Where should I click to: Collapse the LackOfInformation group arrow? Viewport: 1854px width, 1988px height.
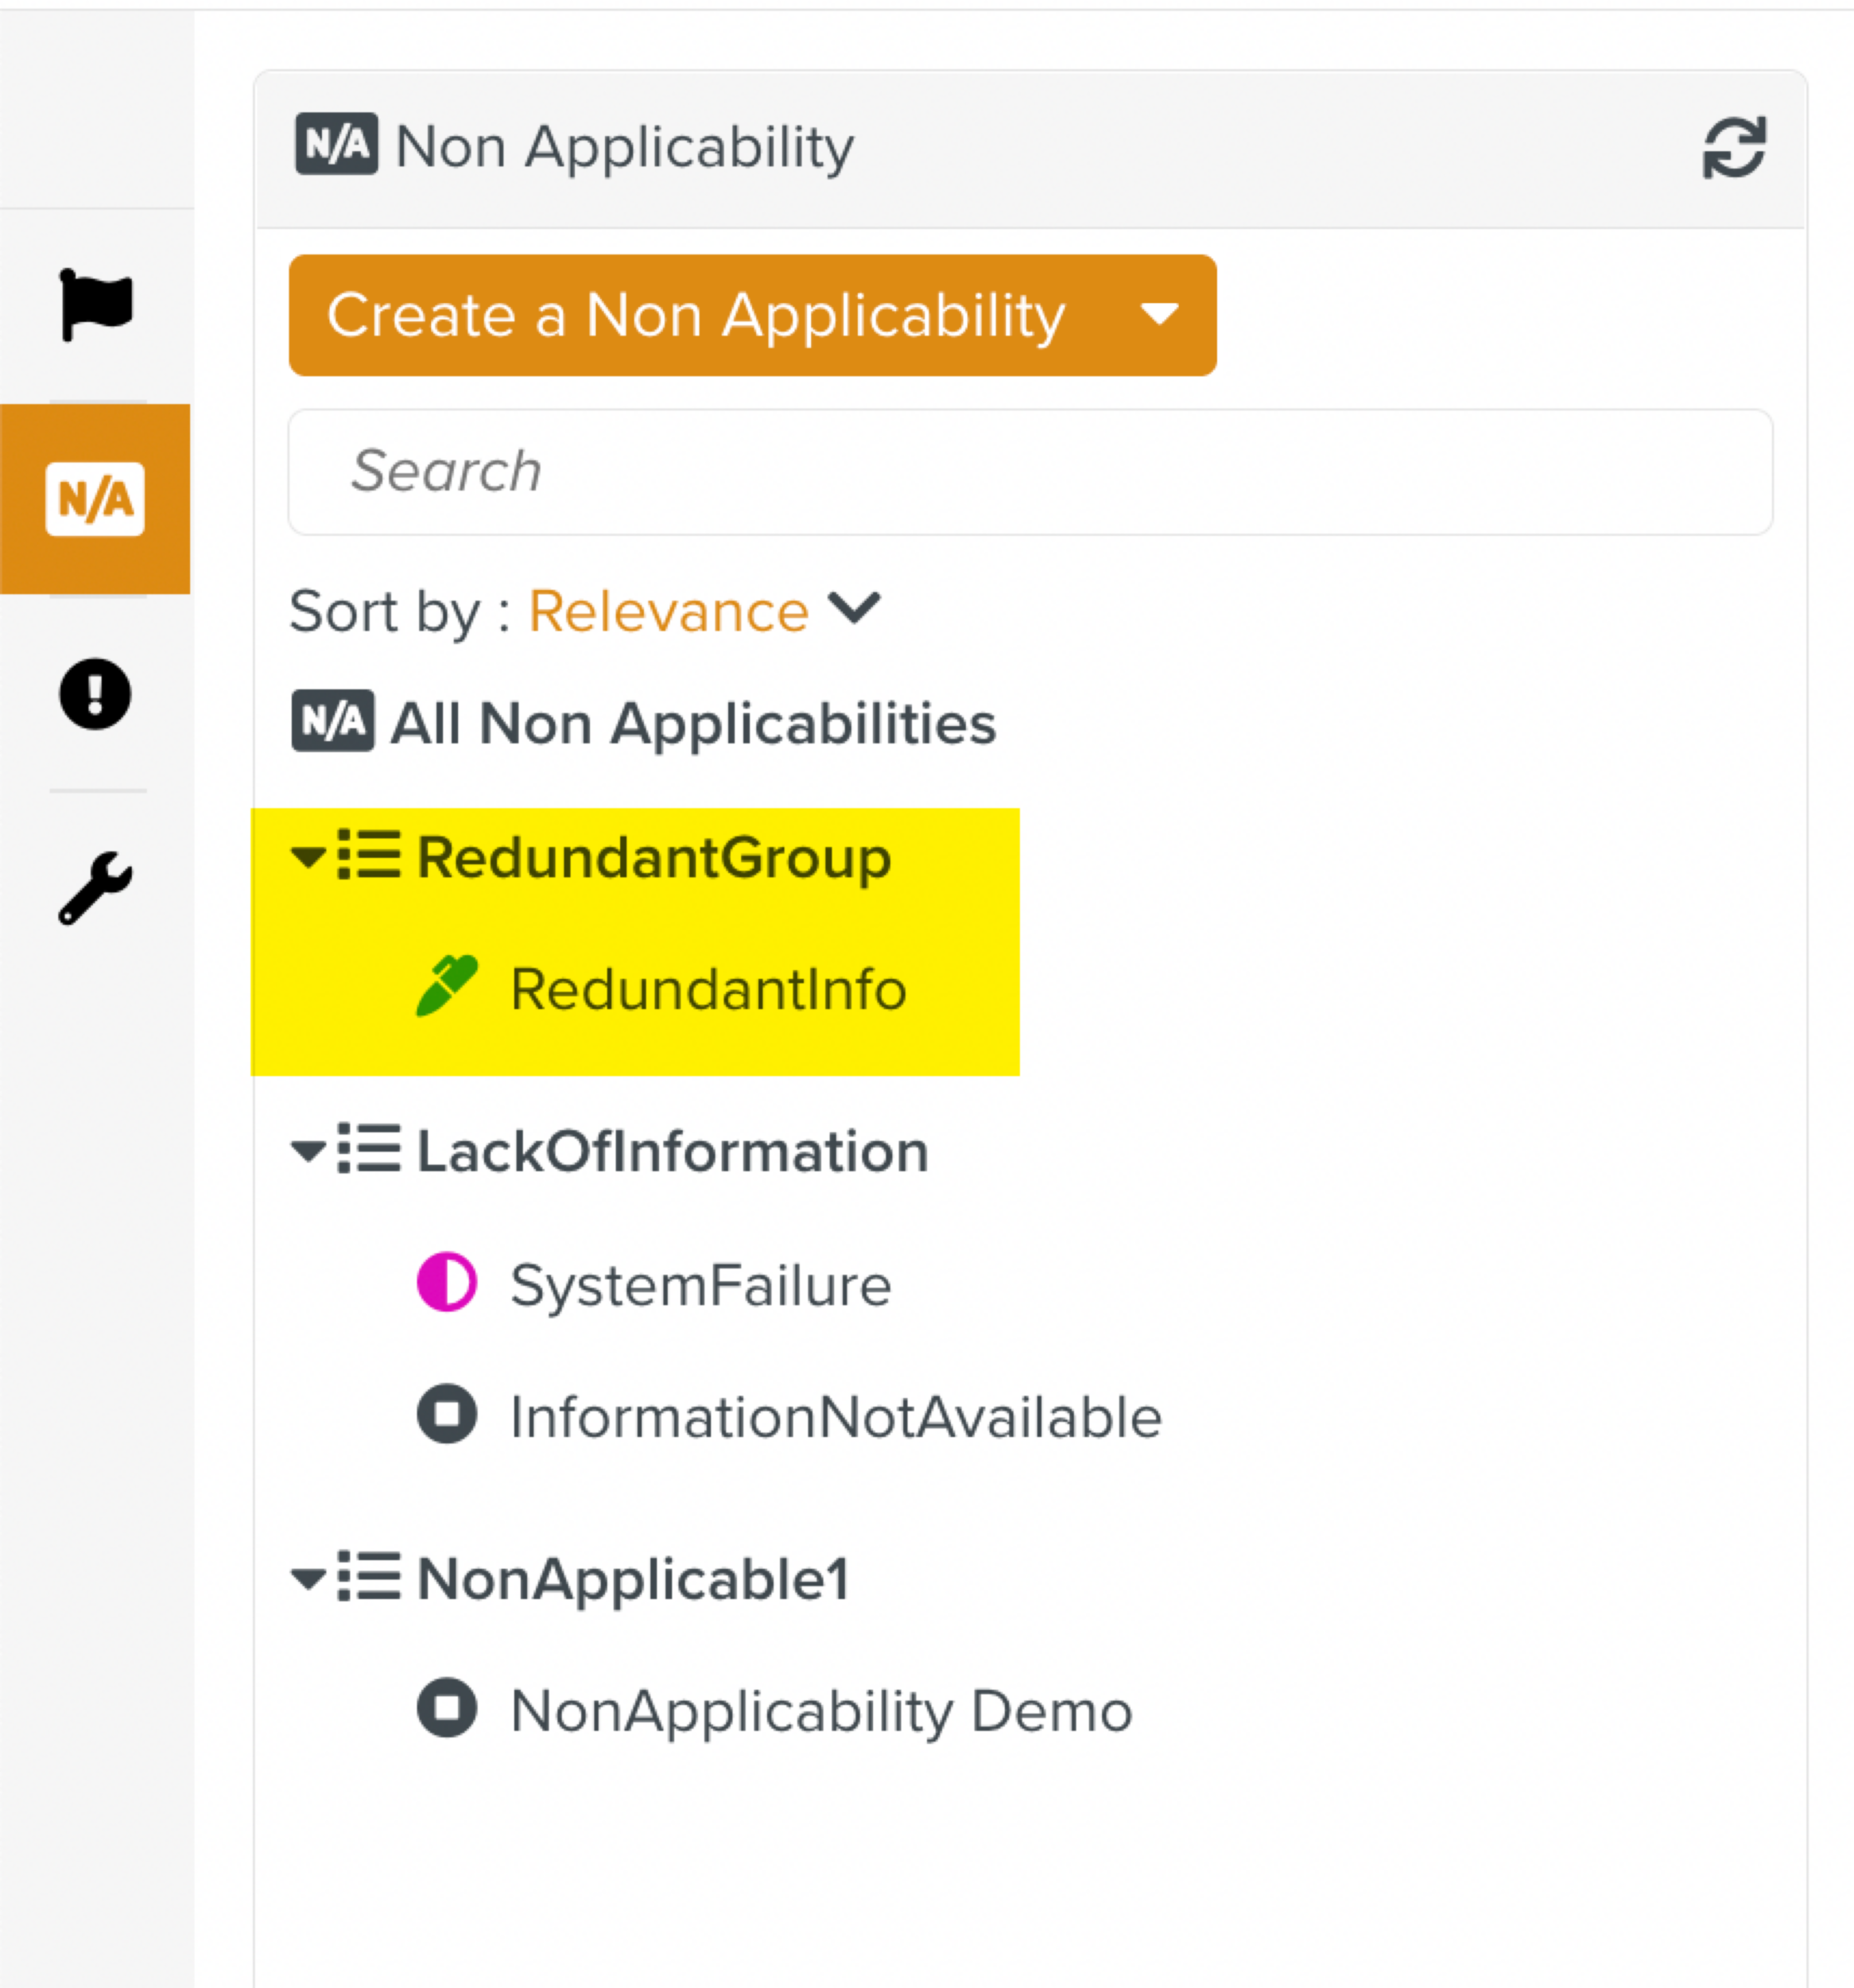click(308, 1151)
